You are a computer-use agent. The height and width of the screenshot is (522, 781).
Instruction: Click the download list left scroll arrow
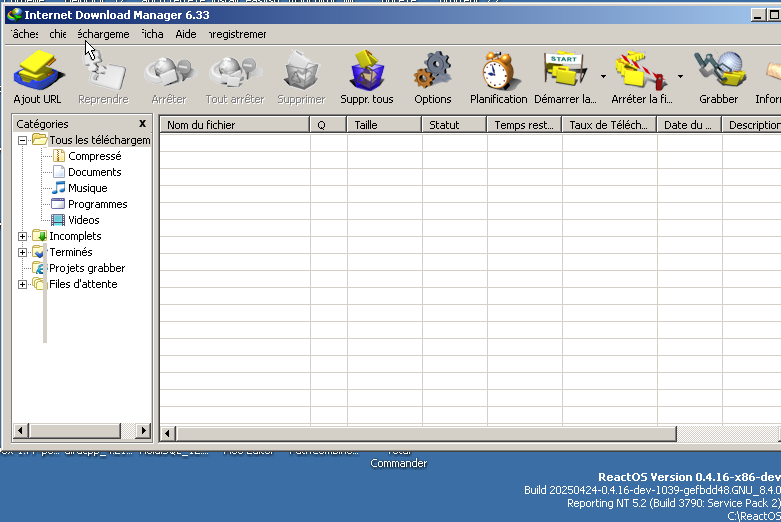coord(167,433)
